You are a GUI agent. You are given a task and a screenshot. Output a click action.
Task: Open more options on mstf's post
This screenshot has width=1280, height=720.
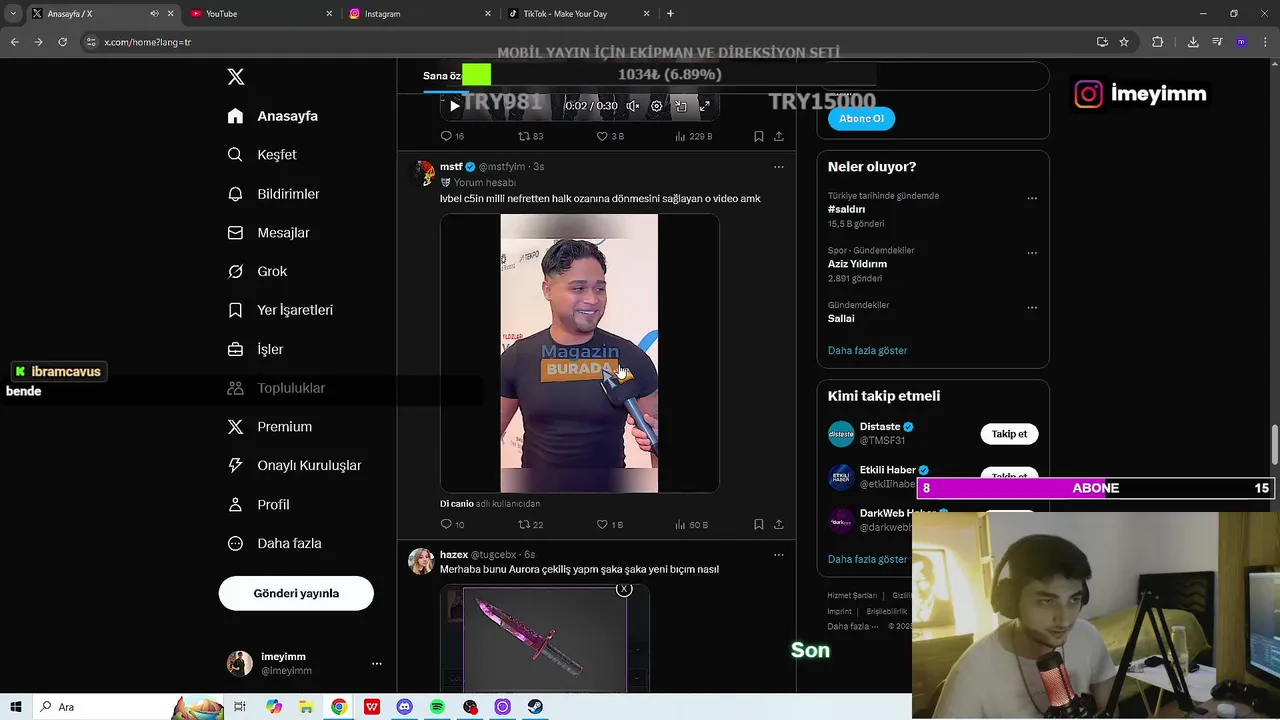pyautogui.click(x=779, y=167)
